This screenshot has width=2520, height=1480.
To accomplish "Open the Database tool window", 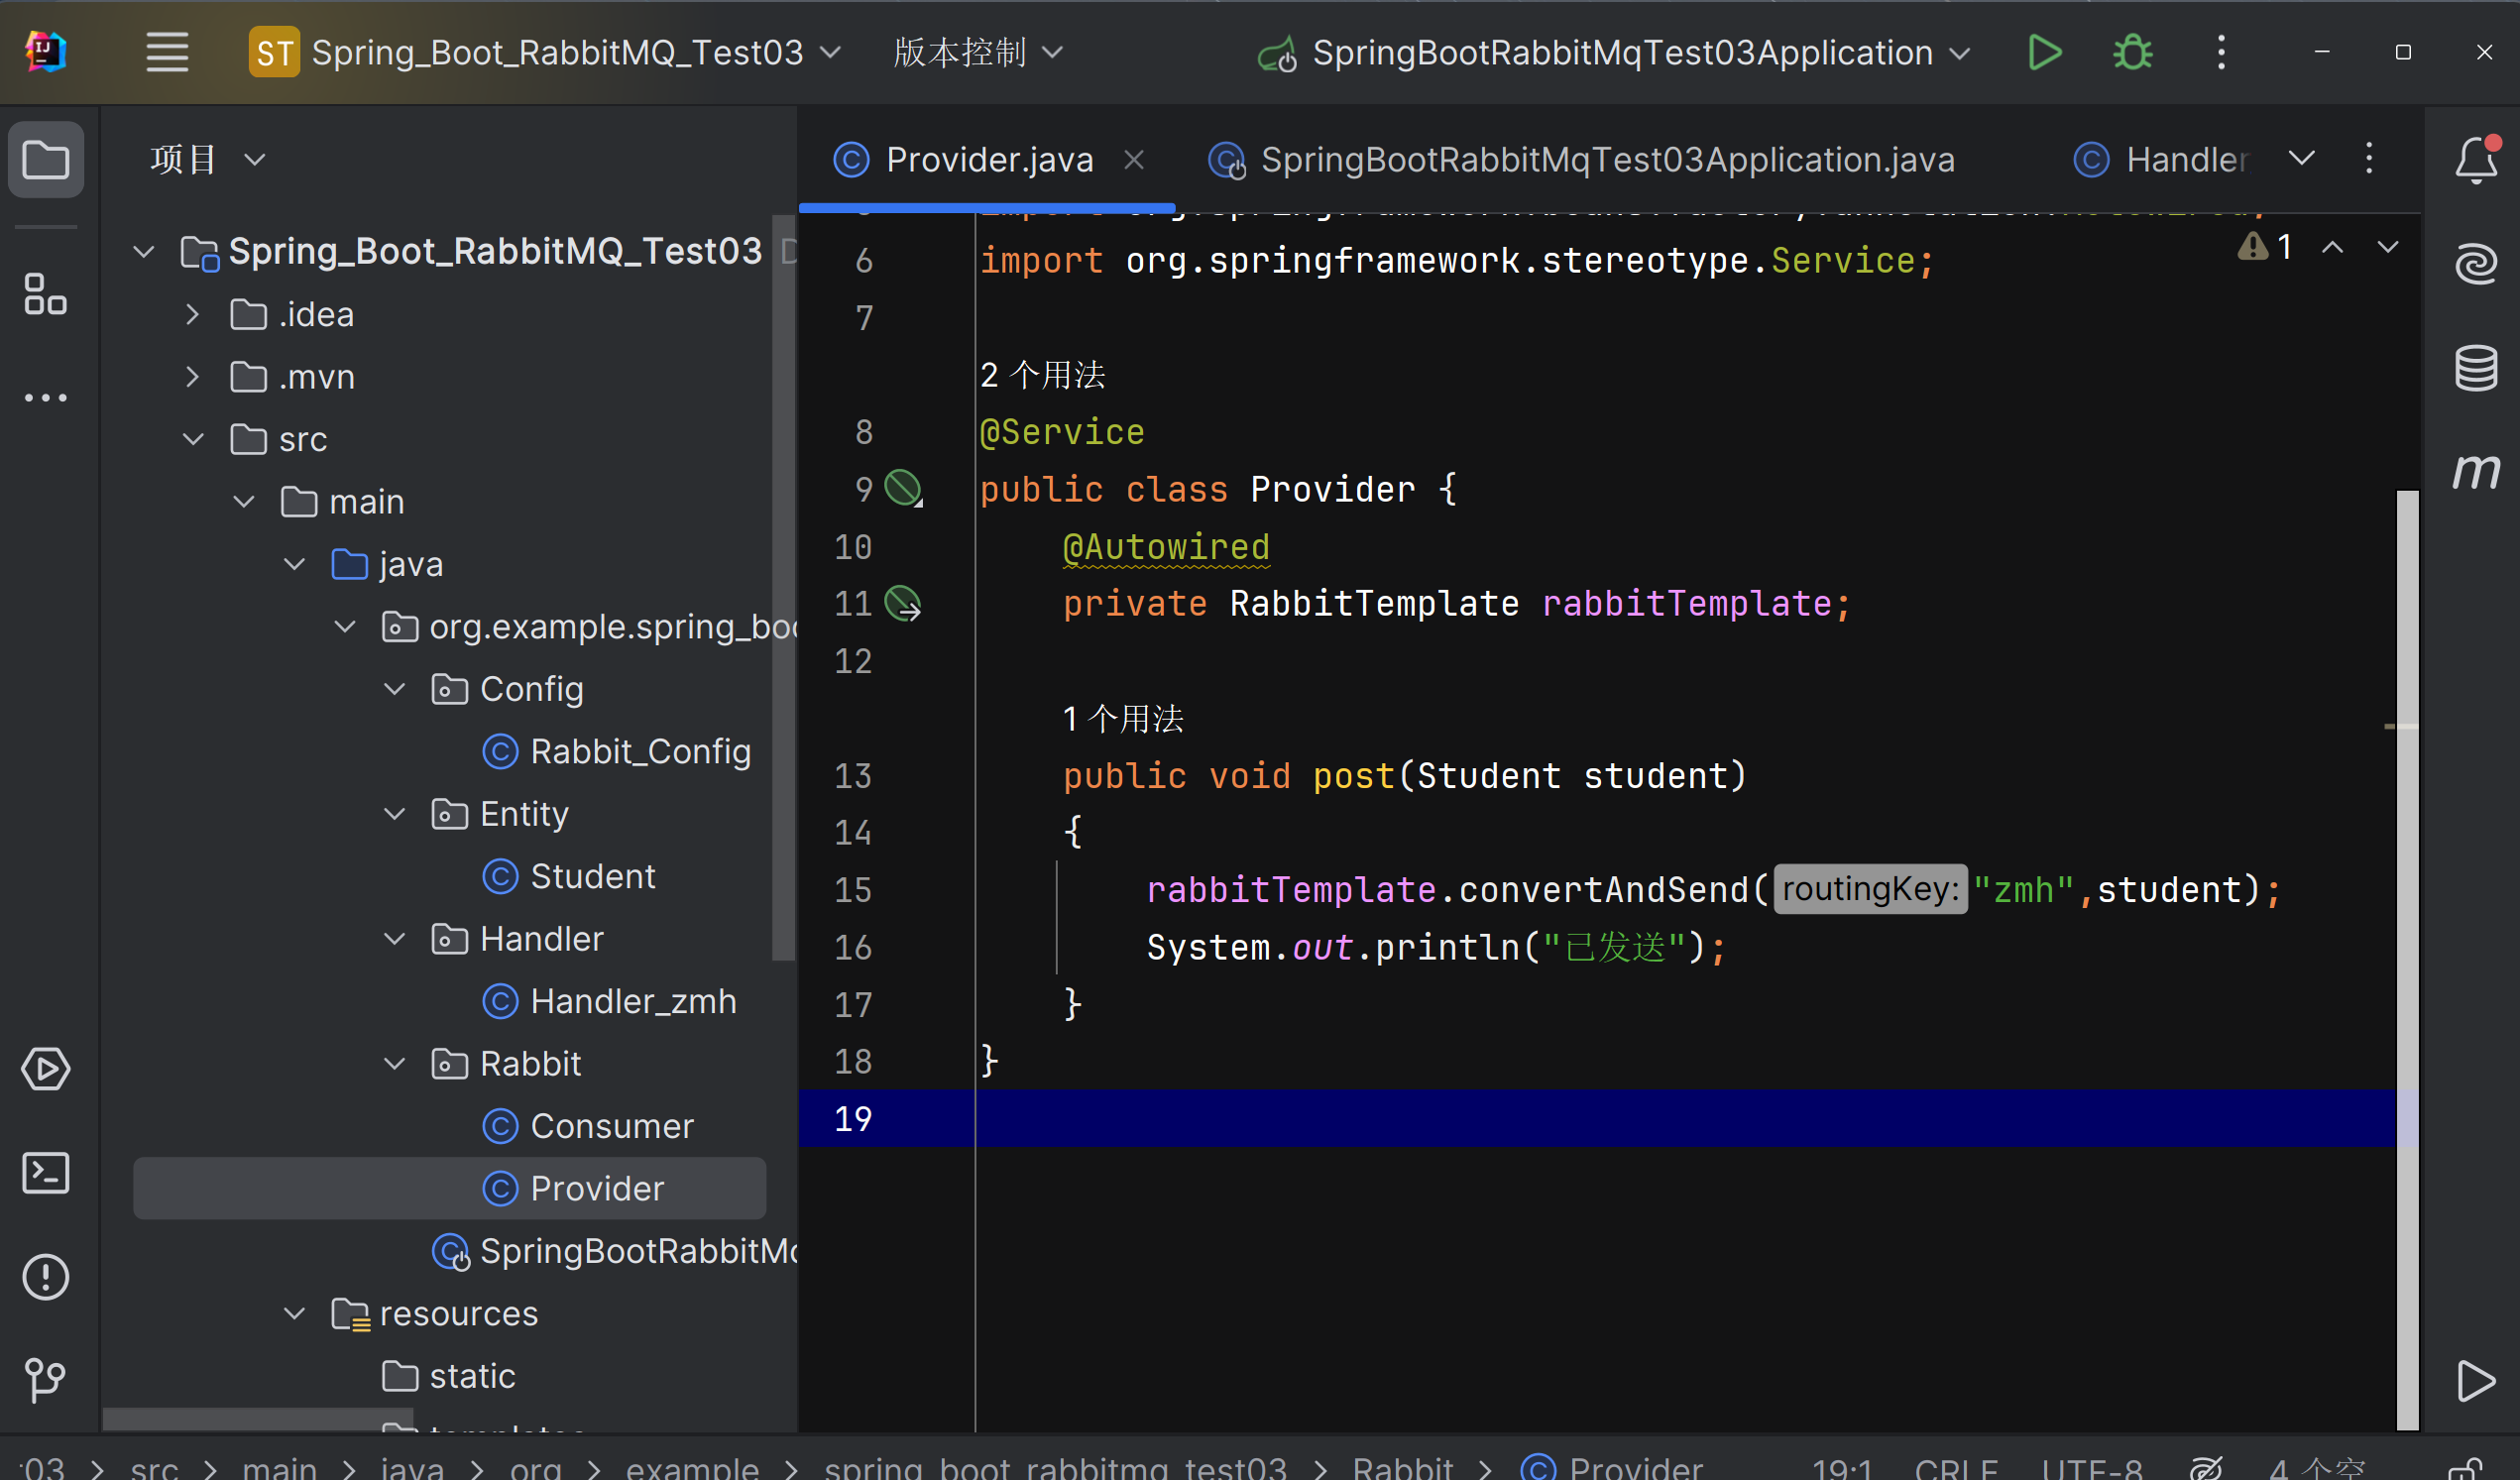I will pyautogui.click(x=2476, y=368).
